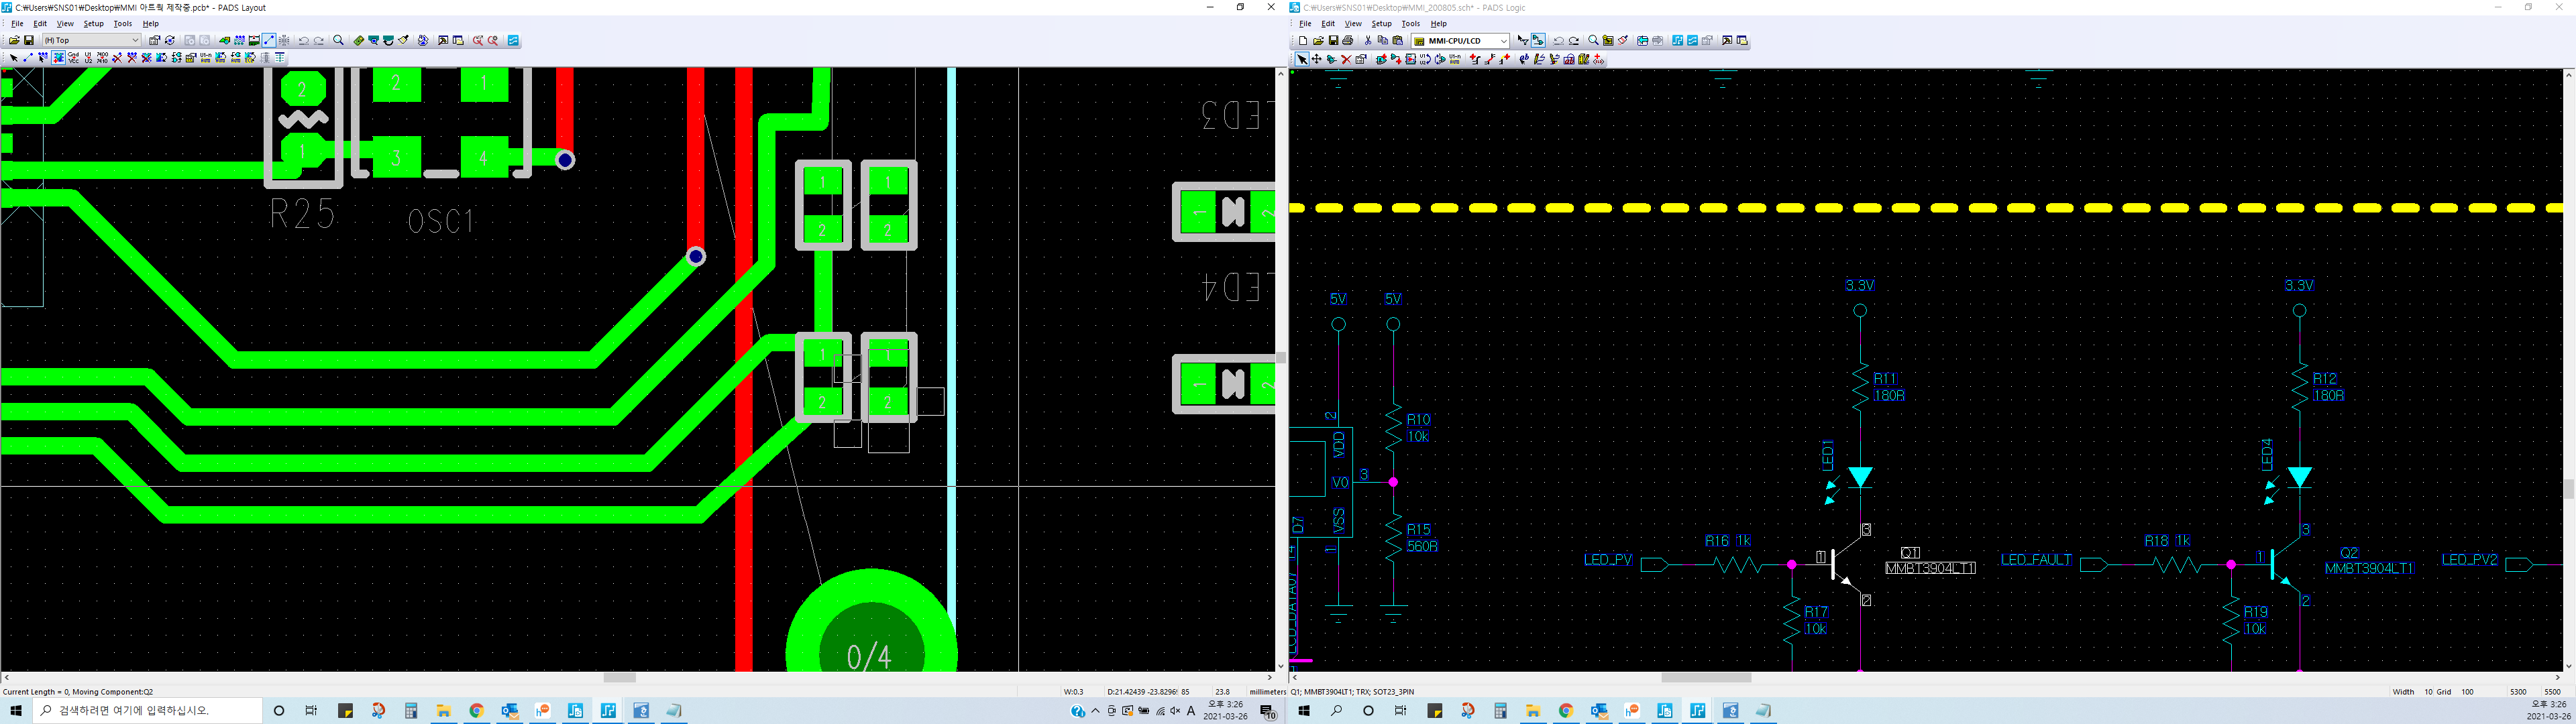Image resolution: width=2576 pixels, height=724 pixels.
Task: Click Cut scissors icon in PADS Logic
Action: click(x=1368, y=40)
